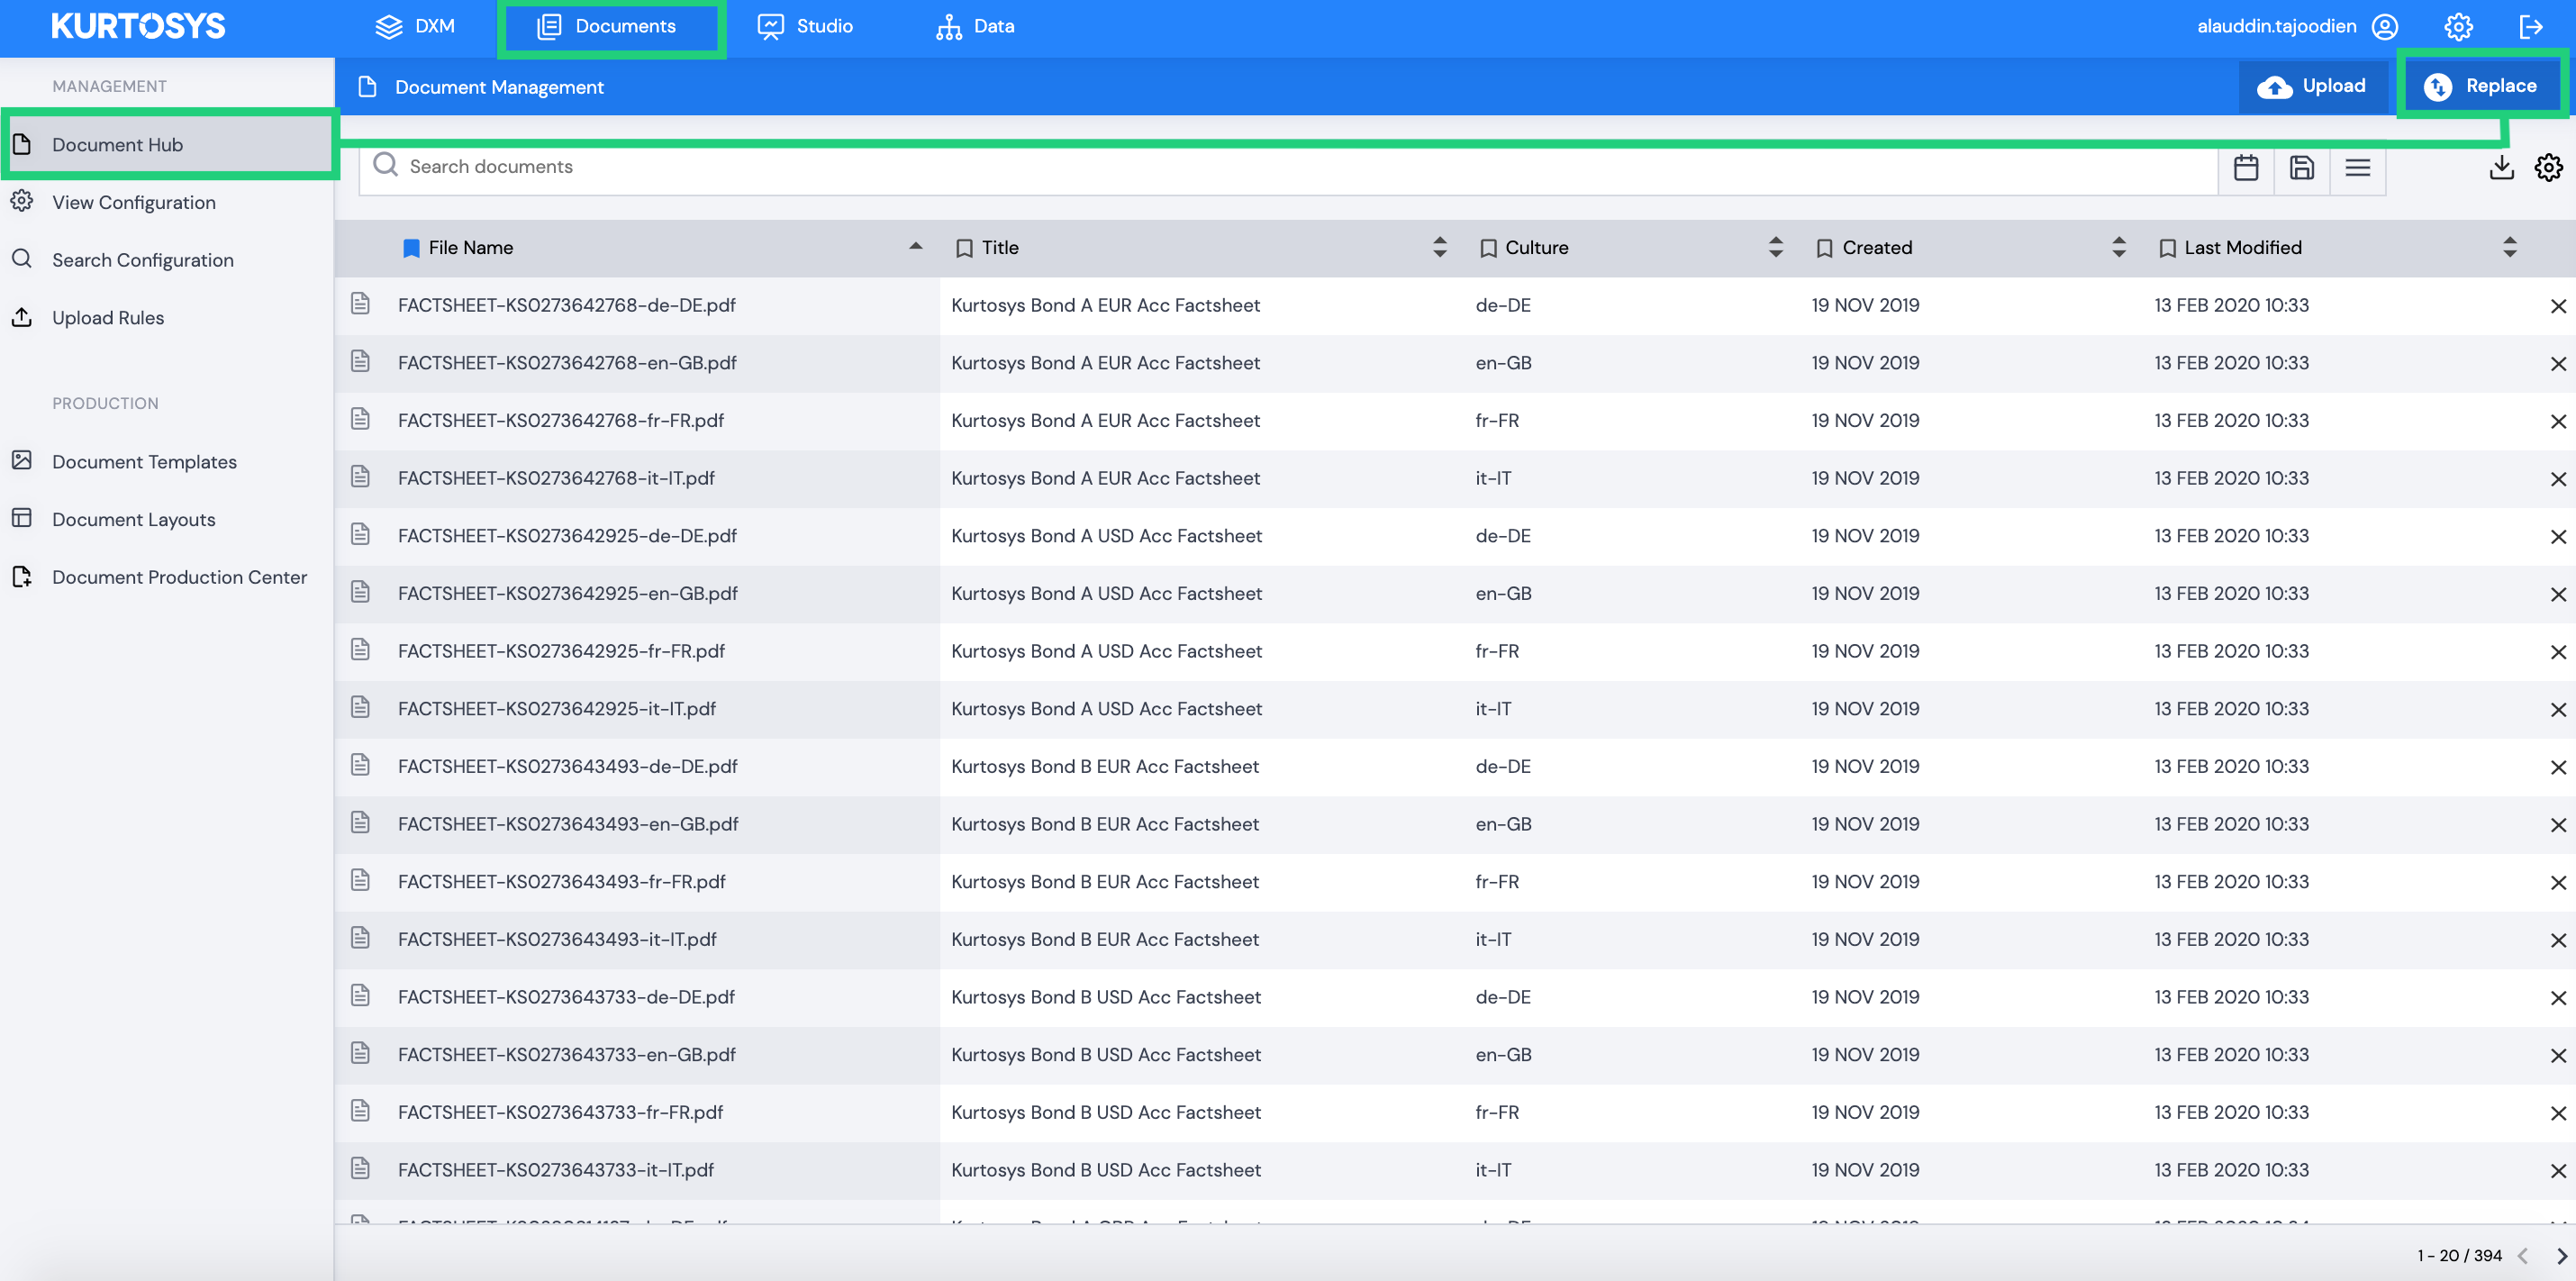Image resolution: width=2576 pixels, height=1281 pixels.
Task: Sort the Culture column
Action: pyautogui.click(x=1776, y=247)
